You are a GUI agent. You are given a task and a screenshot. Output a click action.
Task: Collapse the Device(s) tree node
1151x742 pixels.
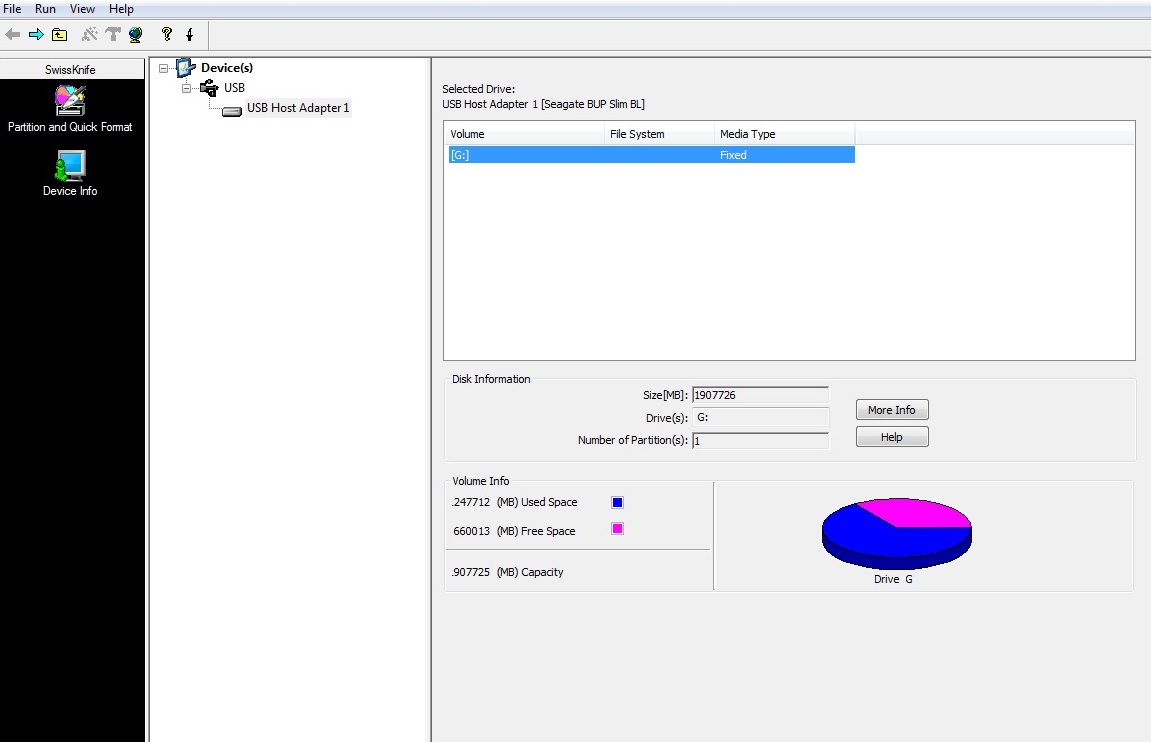click(164, 68)
